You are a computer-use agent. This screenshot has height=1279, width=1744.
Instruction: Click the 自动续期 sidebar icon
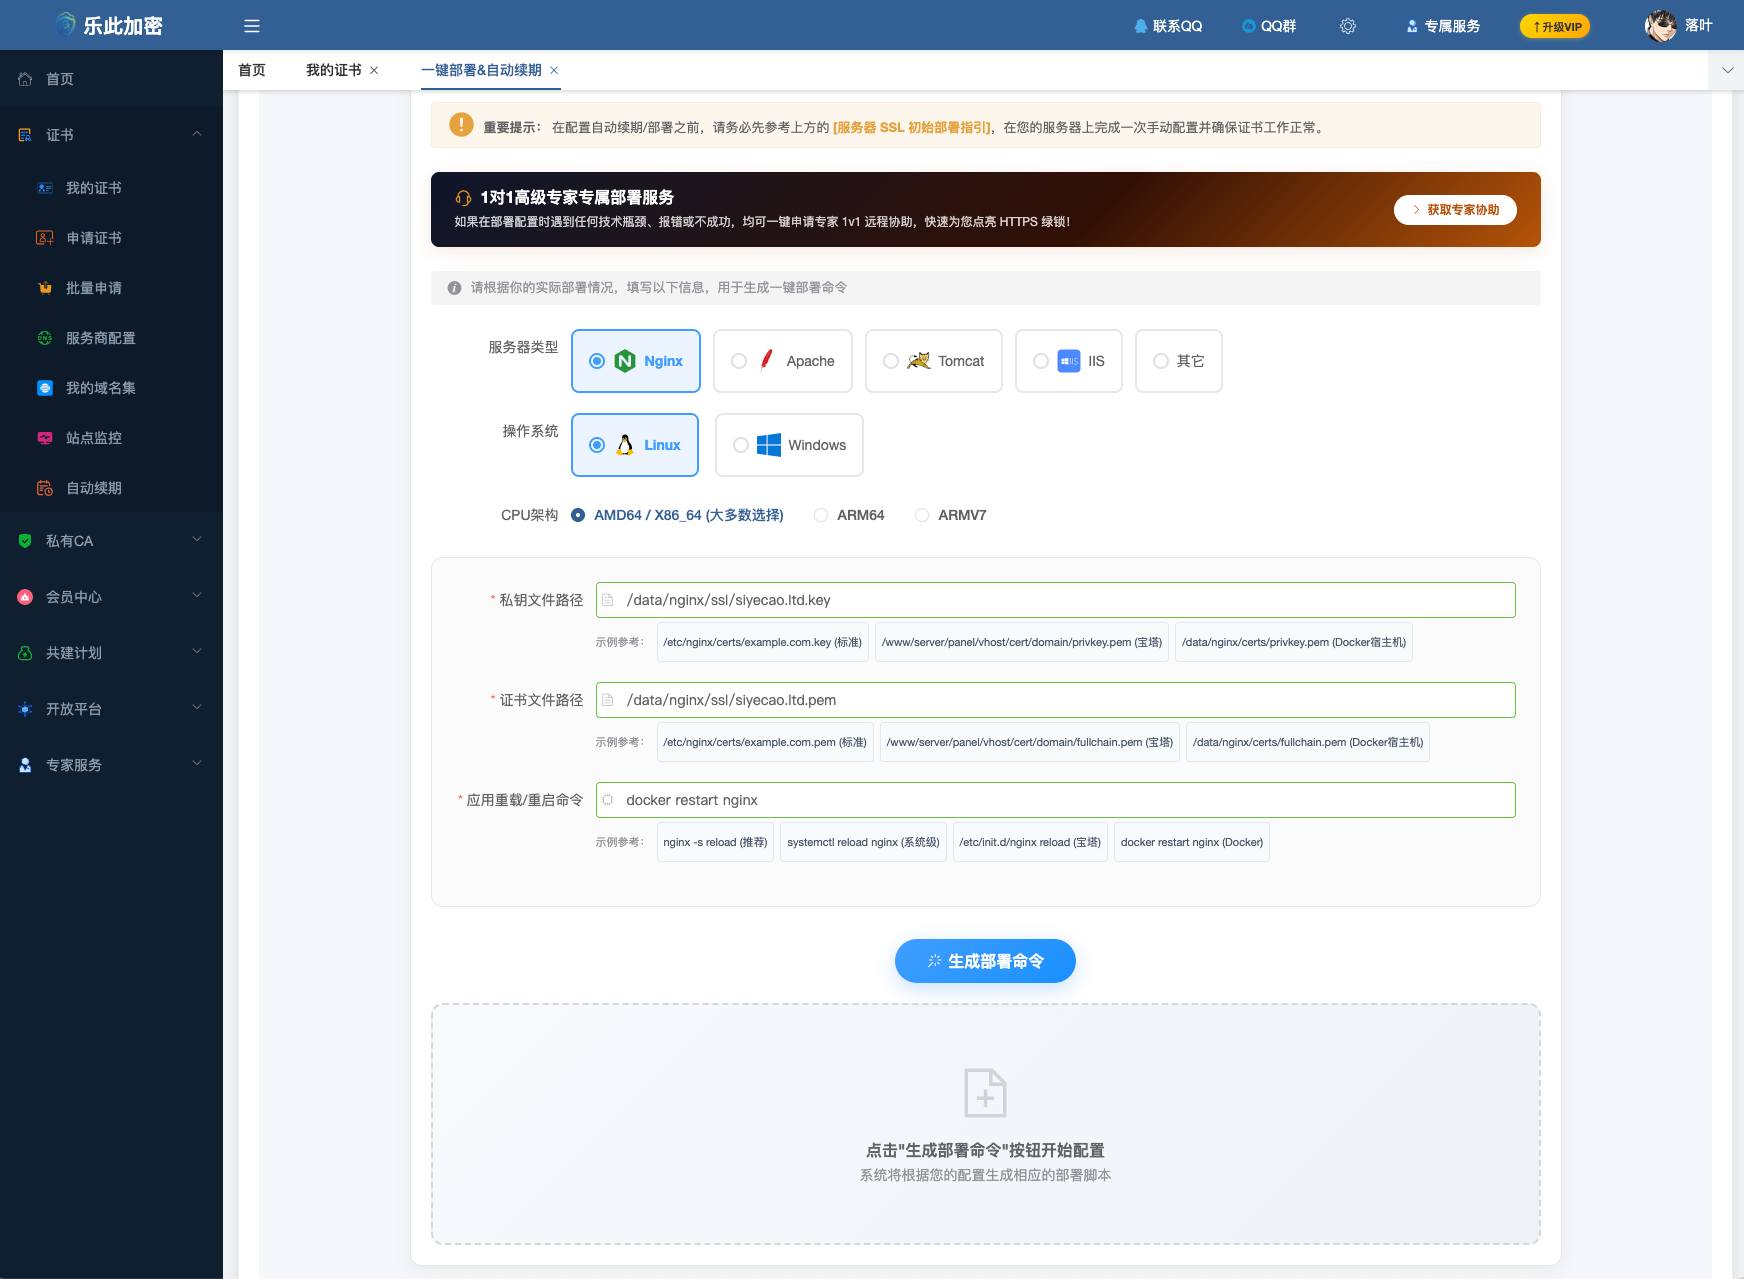tap(45, 488)
